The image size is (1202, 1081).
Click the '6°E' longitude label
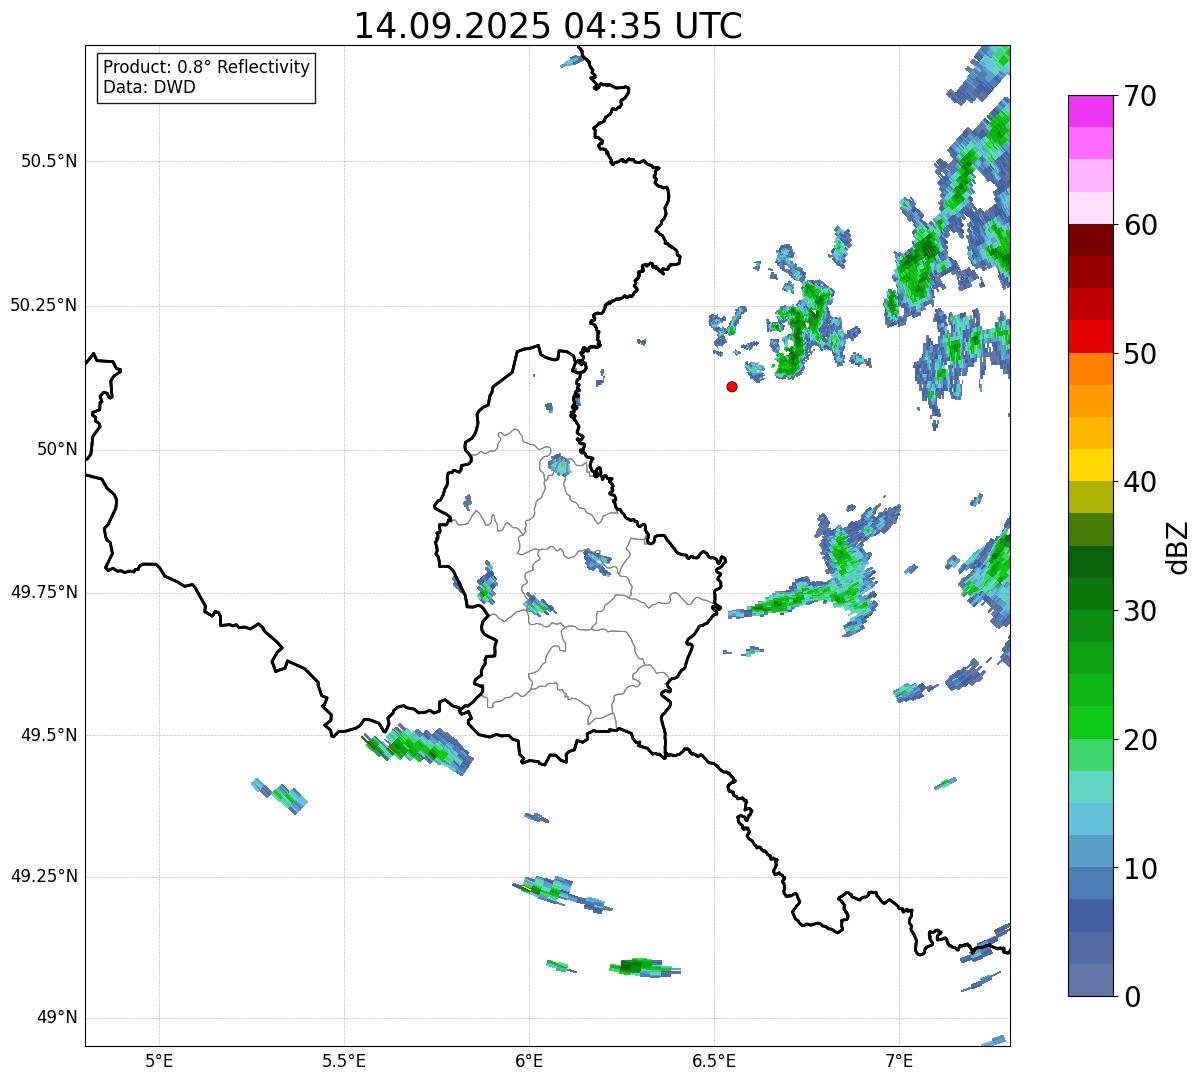(529, 1060)
